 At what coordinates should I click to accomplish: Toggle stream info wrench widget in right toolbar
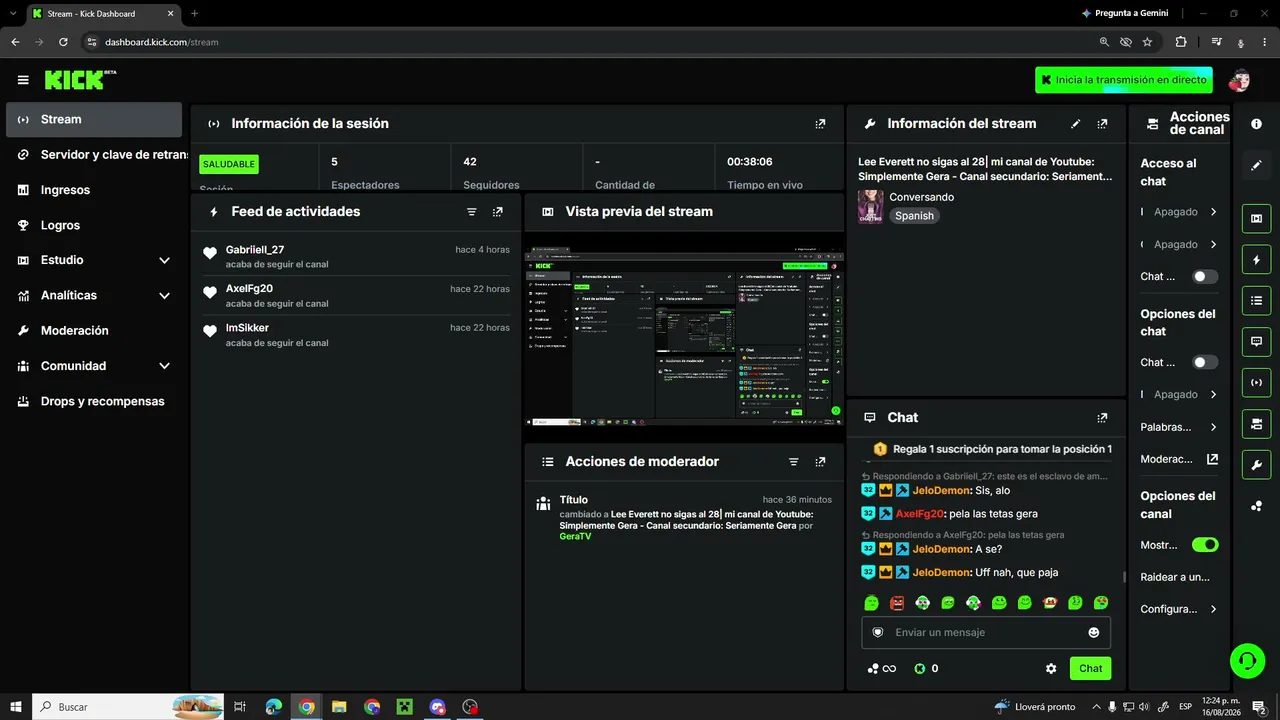point(1256,464)
